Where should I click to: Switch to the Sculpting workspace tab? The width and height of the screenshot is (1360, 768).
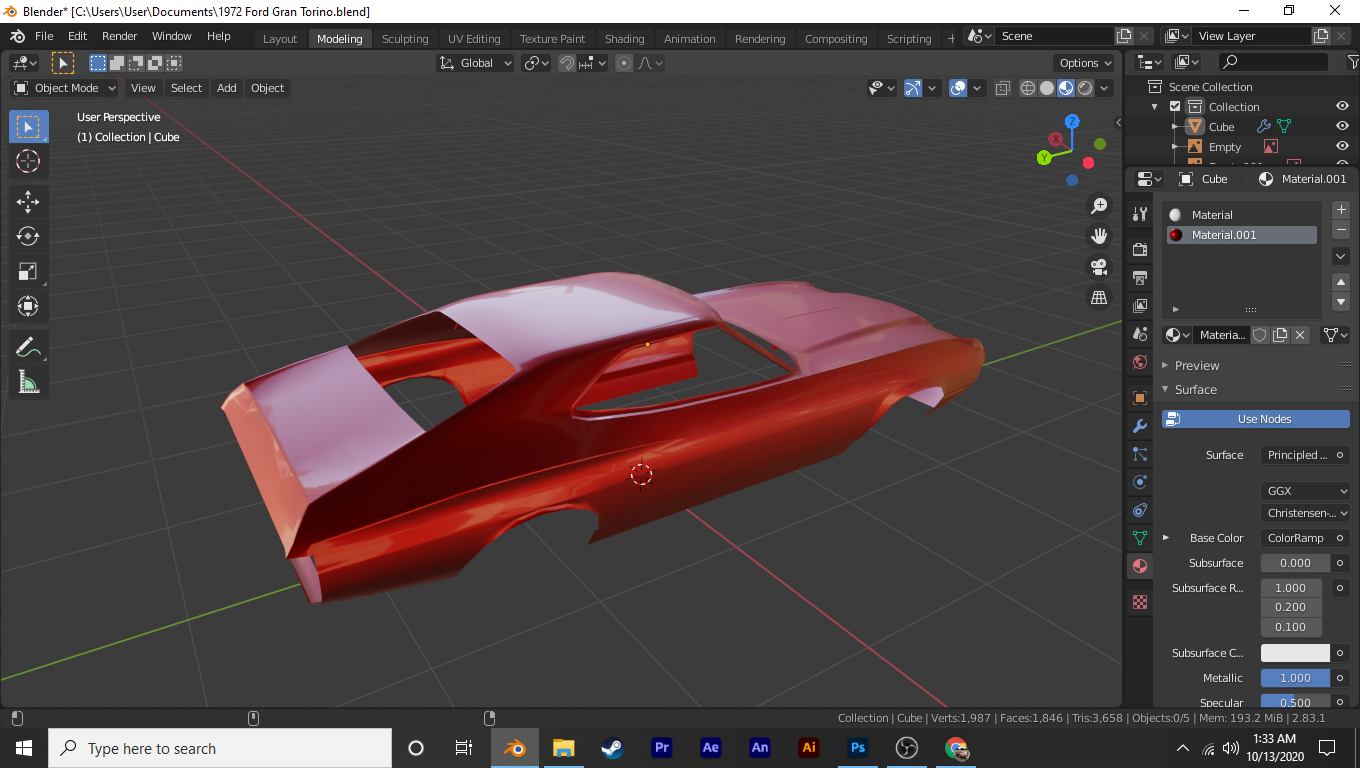pos(405,39)
